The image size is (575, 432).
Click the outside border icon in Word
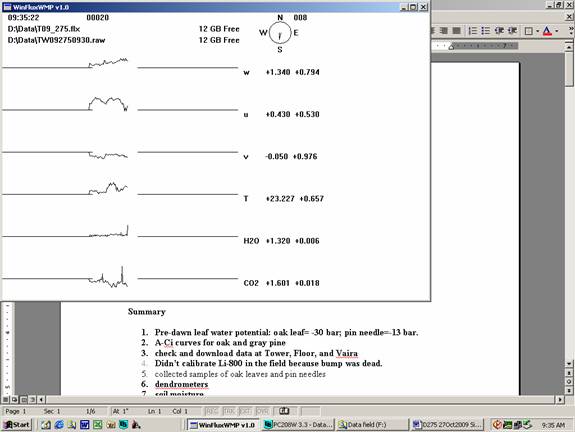[528, 31]
